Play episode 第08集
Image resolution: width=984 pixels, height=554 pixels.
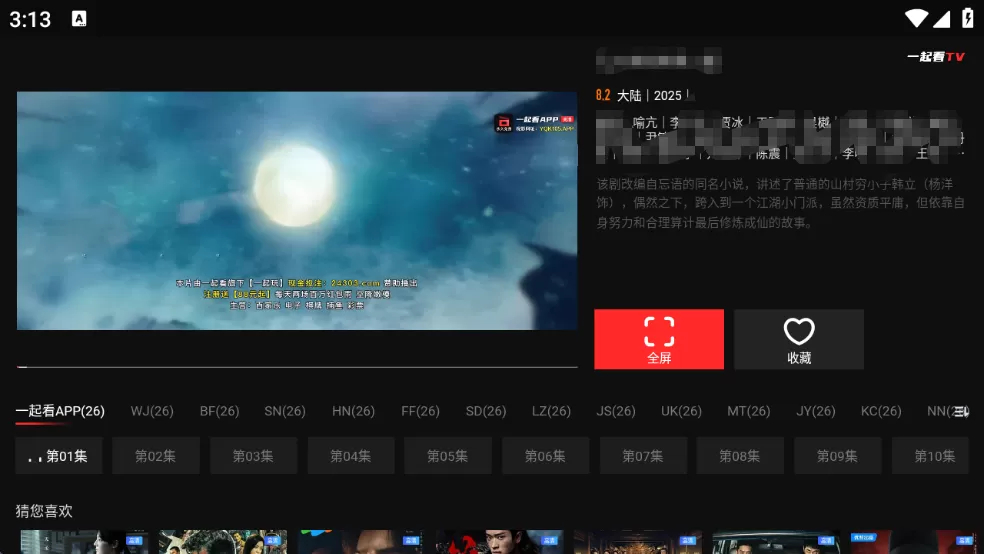pyautogui.click(x=739, y=456)
